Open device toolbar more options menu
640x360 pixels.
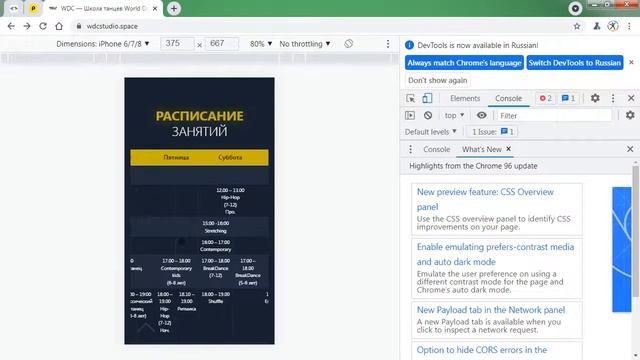coord(388,44)
